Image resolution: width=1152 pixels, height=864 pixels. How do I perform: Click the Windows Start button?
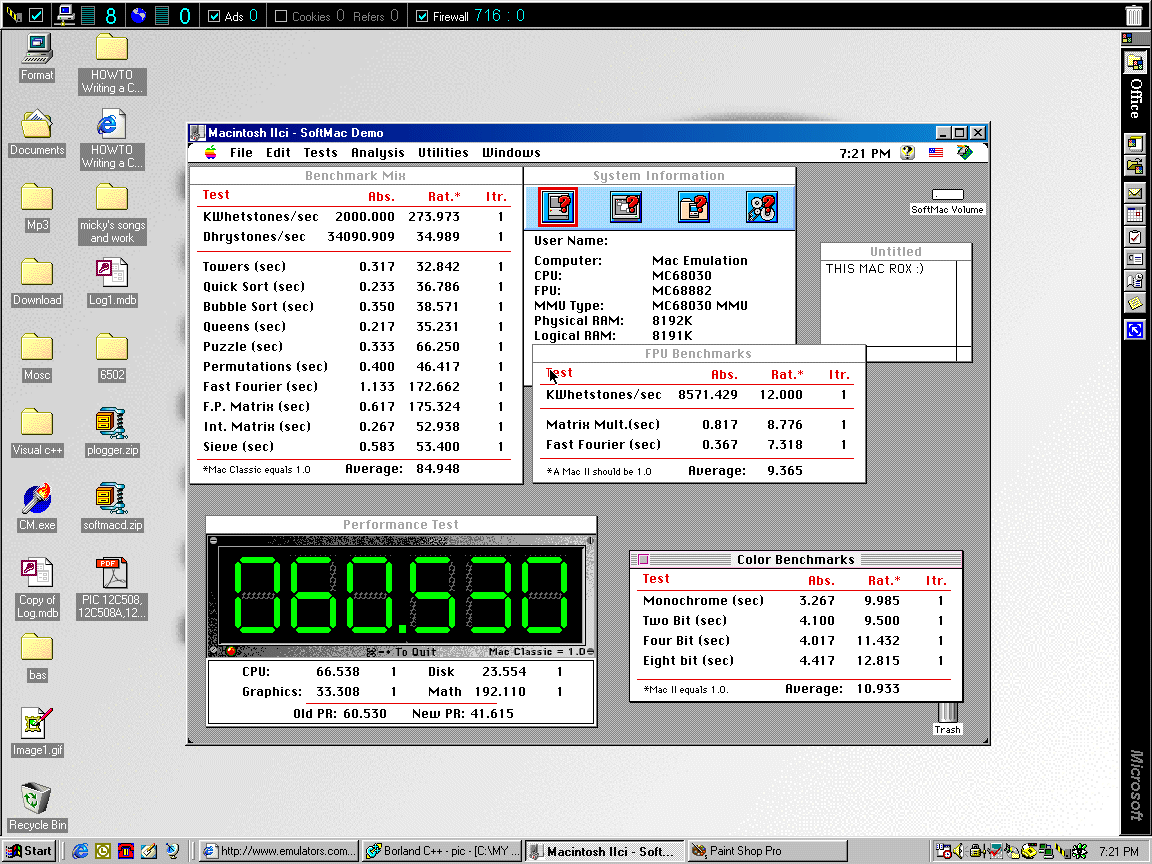click(x=29, y=851)
